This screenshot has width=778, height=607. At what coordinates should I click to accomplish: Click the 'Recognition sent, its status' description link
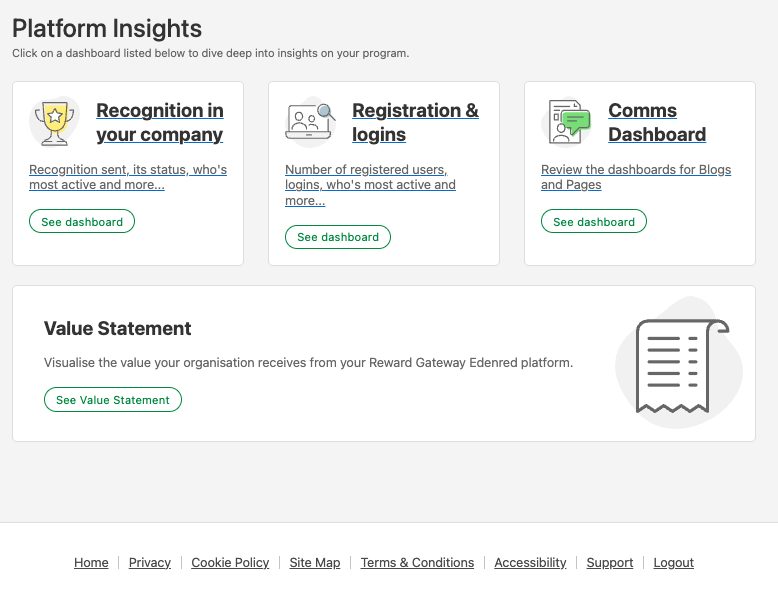128,177
